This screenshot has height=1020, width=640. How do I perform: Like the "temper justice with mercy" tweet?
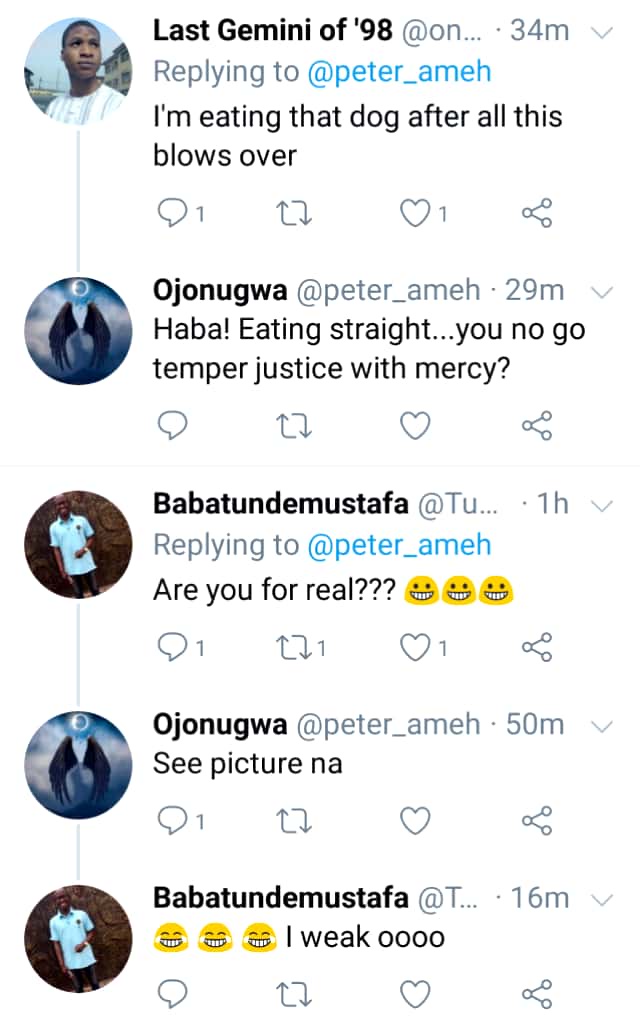[x=414, y=427]
